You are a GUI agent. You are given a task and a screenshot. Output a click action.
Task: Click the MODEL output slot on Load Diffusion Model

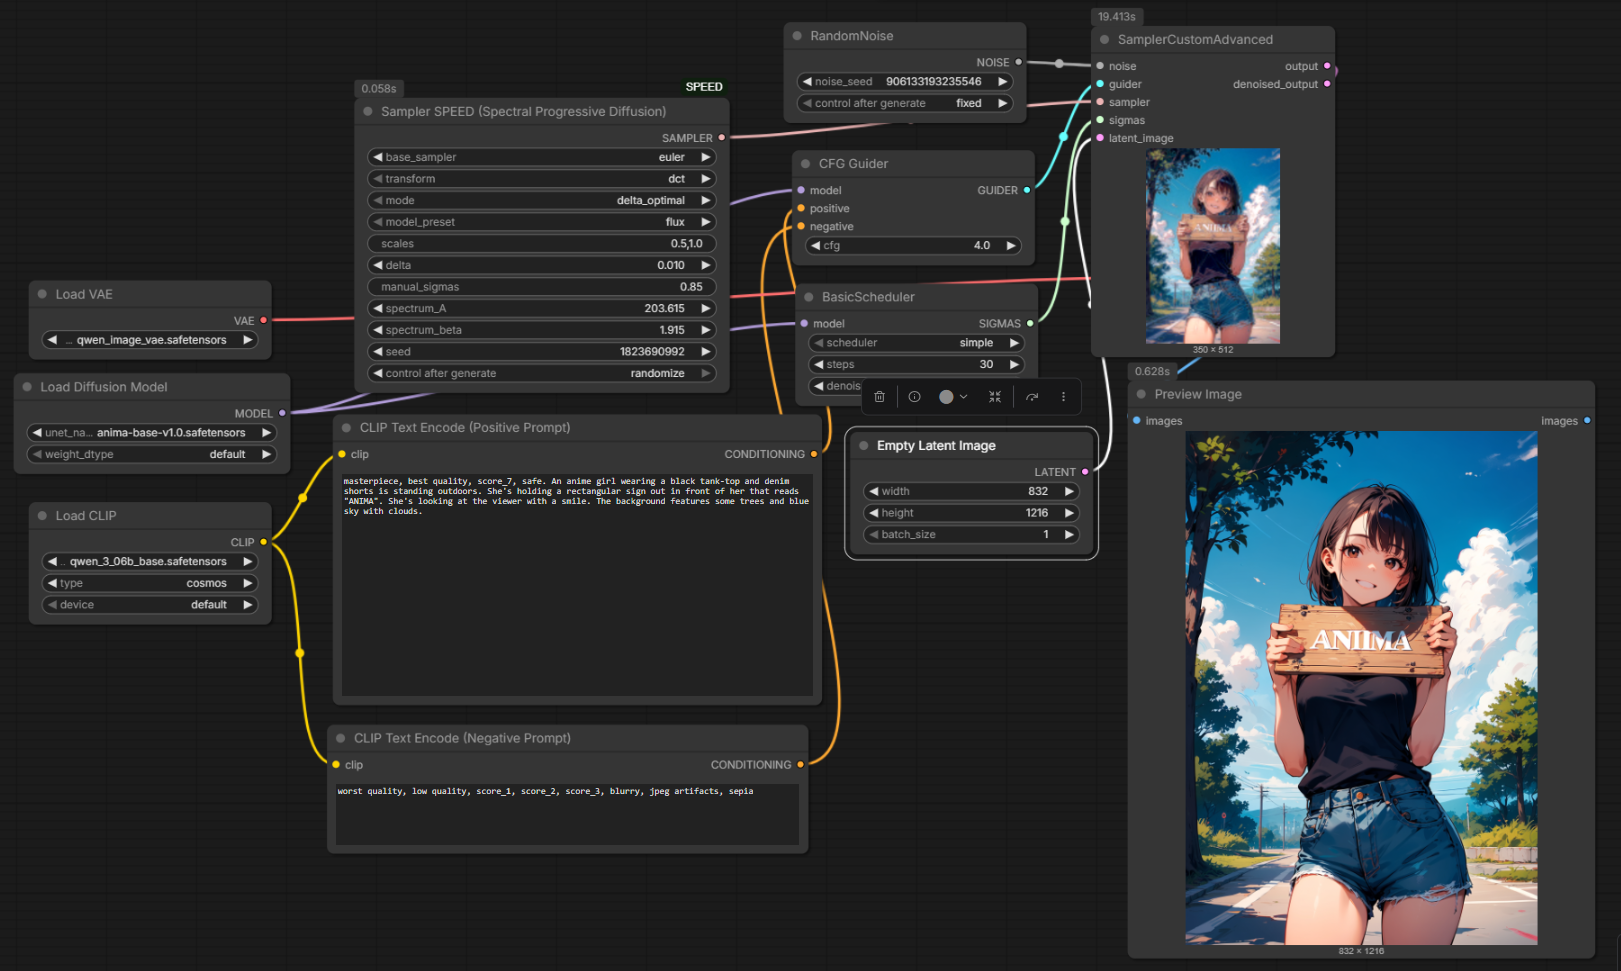(x=282, y=412)
